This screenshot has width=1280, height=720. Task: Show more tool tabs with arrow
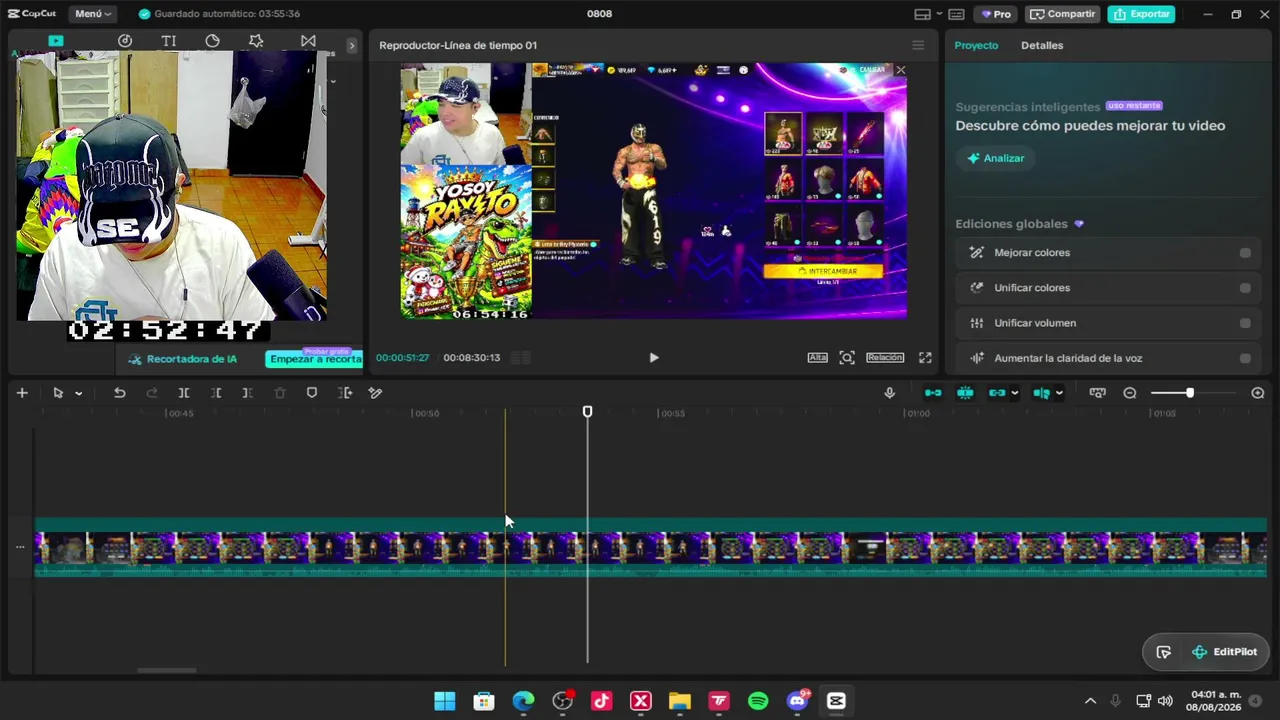(351, 45)
